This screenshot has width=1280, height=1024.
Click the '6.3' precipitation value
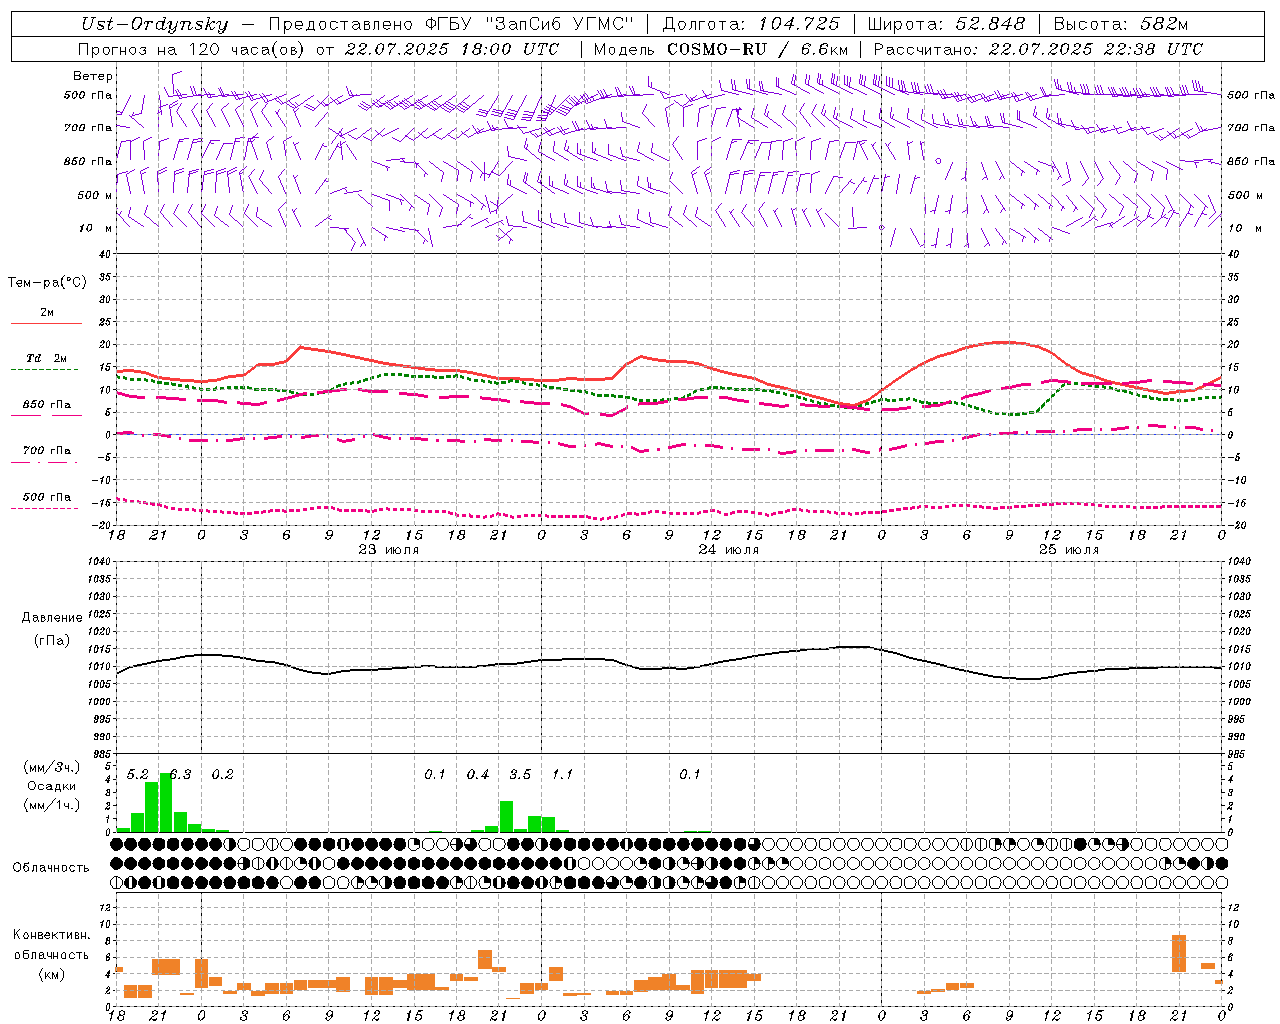pyautogui.click(x=180, y=774)
